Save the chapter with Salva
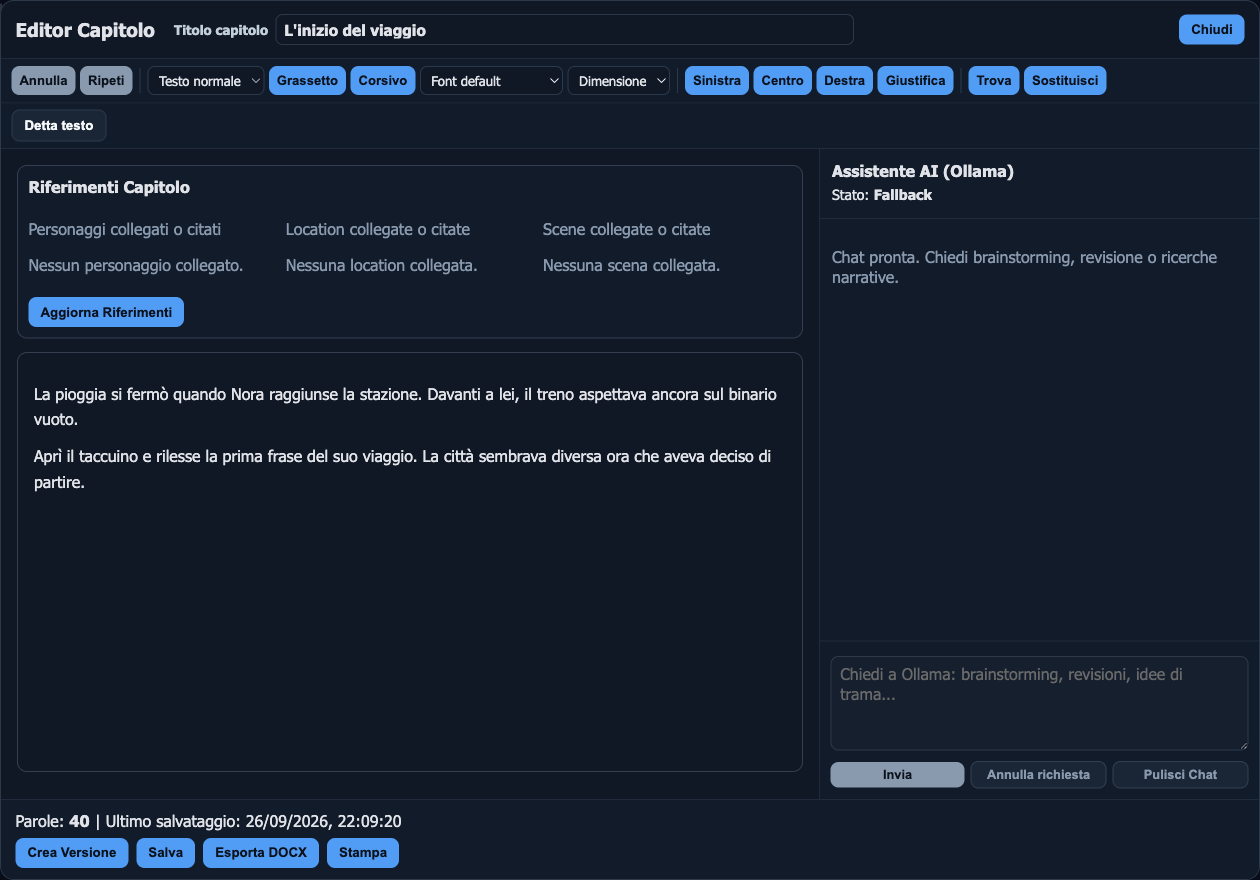1260x880 pixels. pos(166,853)
